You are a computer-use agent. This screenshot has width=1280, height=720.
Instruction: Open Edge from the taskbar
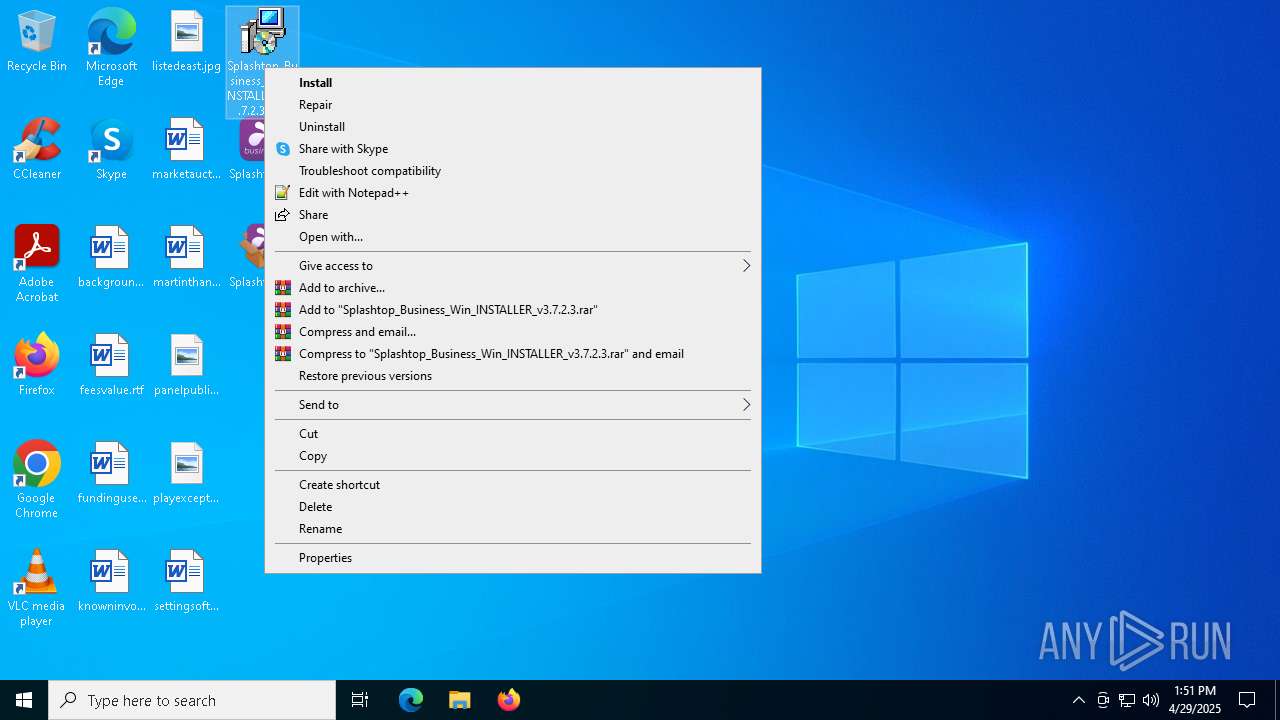(x=411, y=700)
